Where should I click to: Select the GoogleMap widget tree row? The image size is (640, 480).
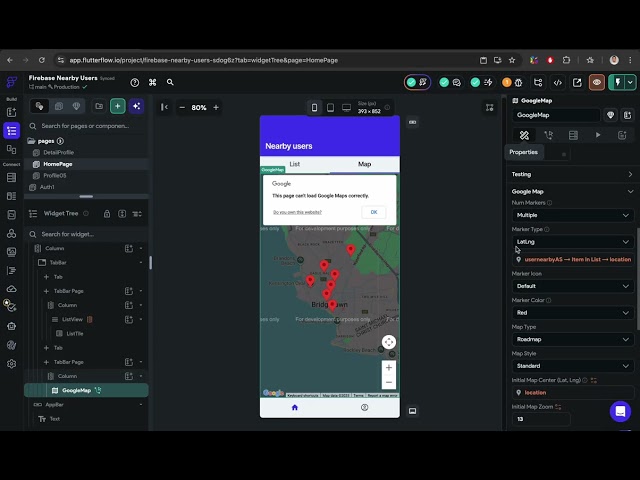tap(86, 391)
